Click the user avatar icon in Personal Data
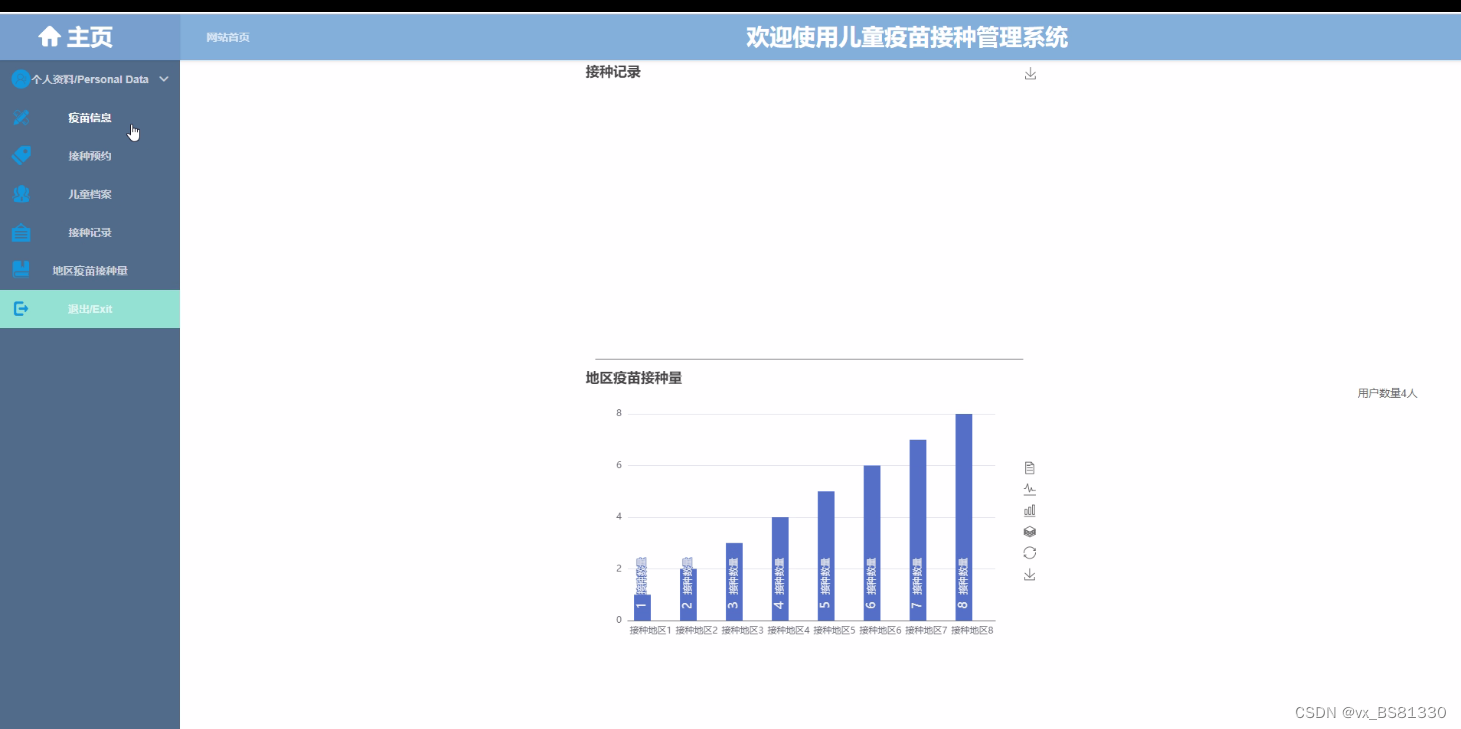 pos(20,79)
